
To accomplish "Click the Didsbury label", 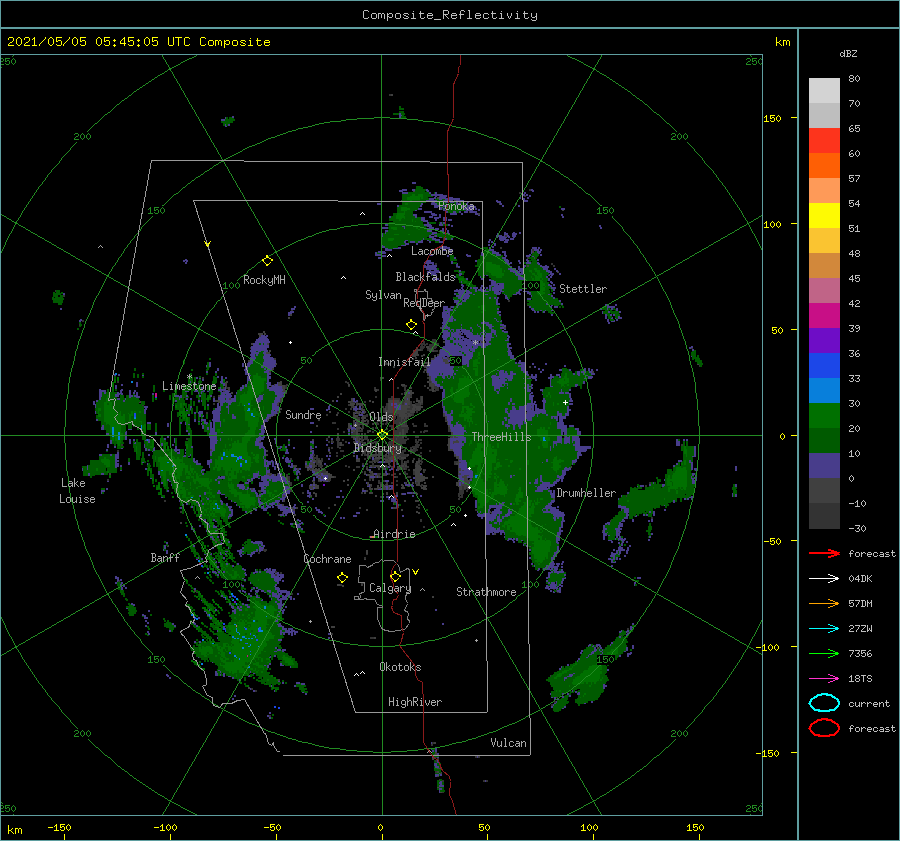I will point(377,448).
